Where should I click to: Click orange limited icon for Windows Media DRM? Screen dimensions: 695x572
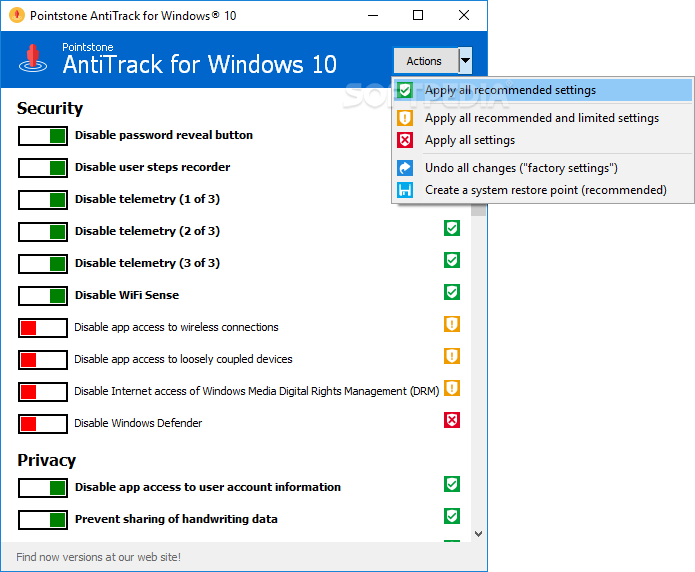pos(452,388)
